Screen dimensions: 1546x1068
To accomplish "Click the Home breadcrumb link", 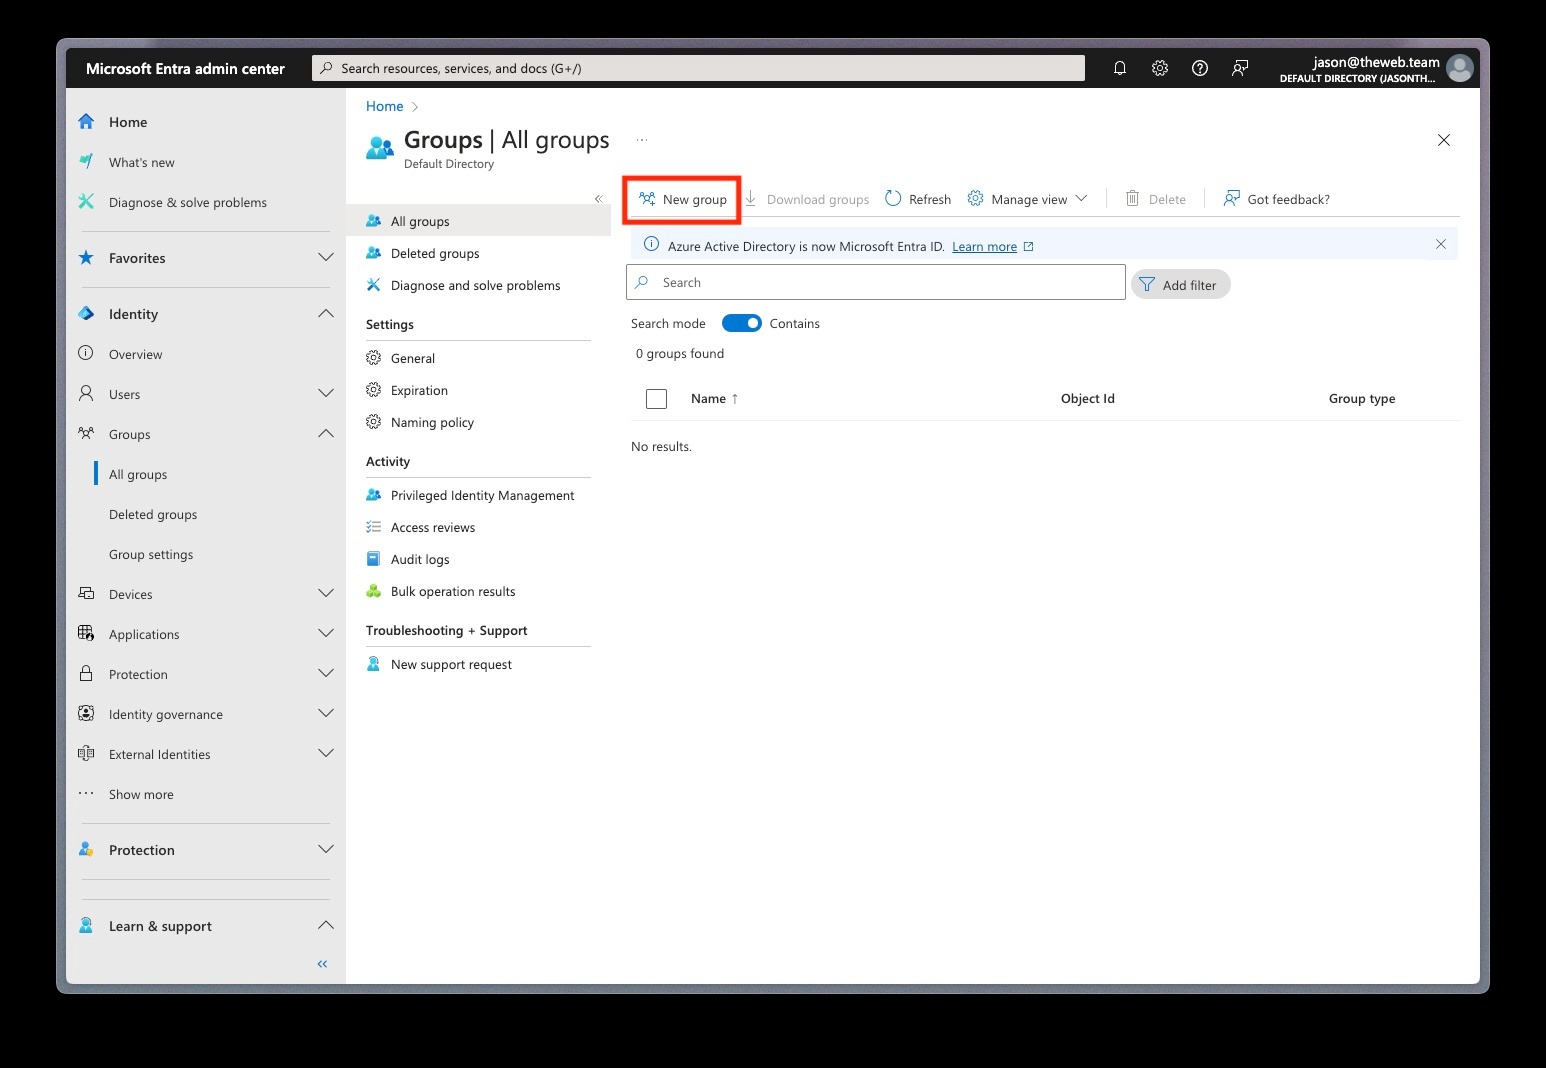I will point(385,106).
